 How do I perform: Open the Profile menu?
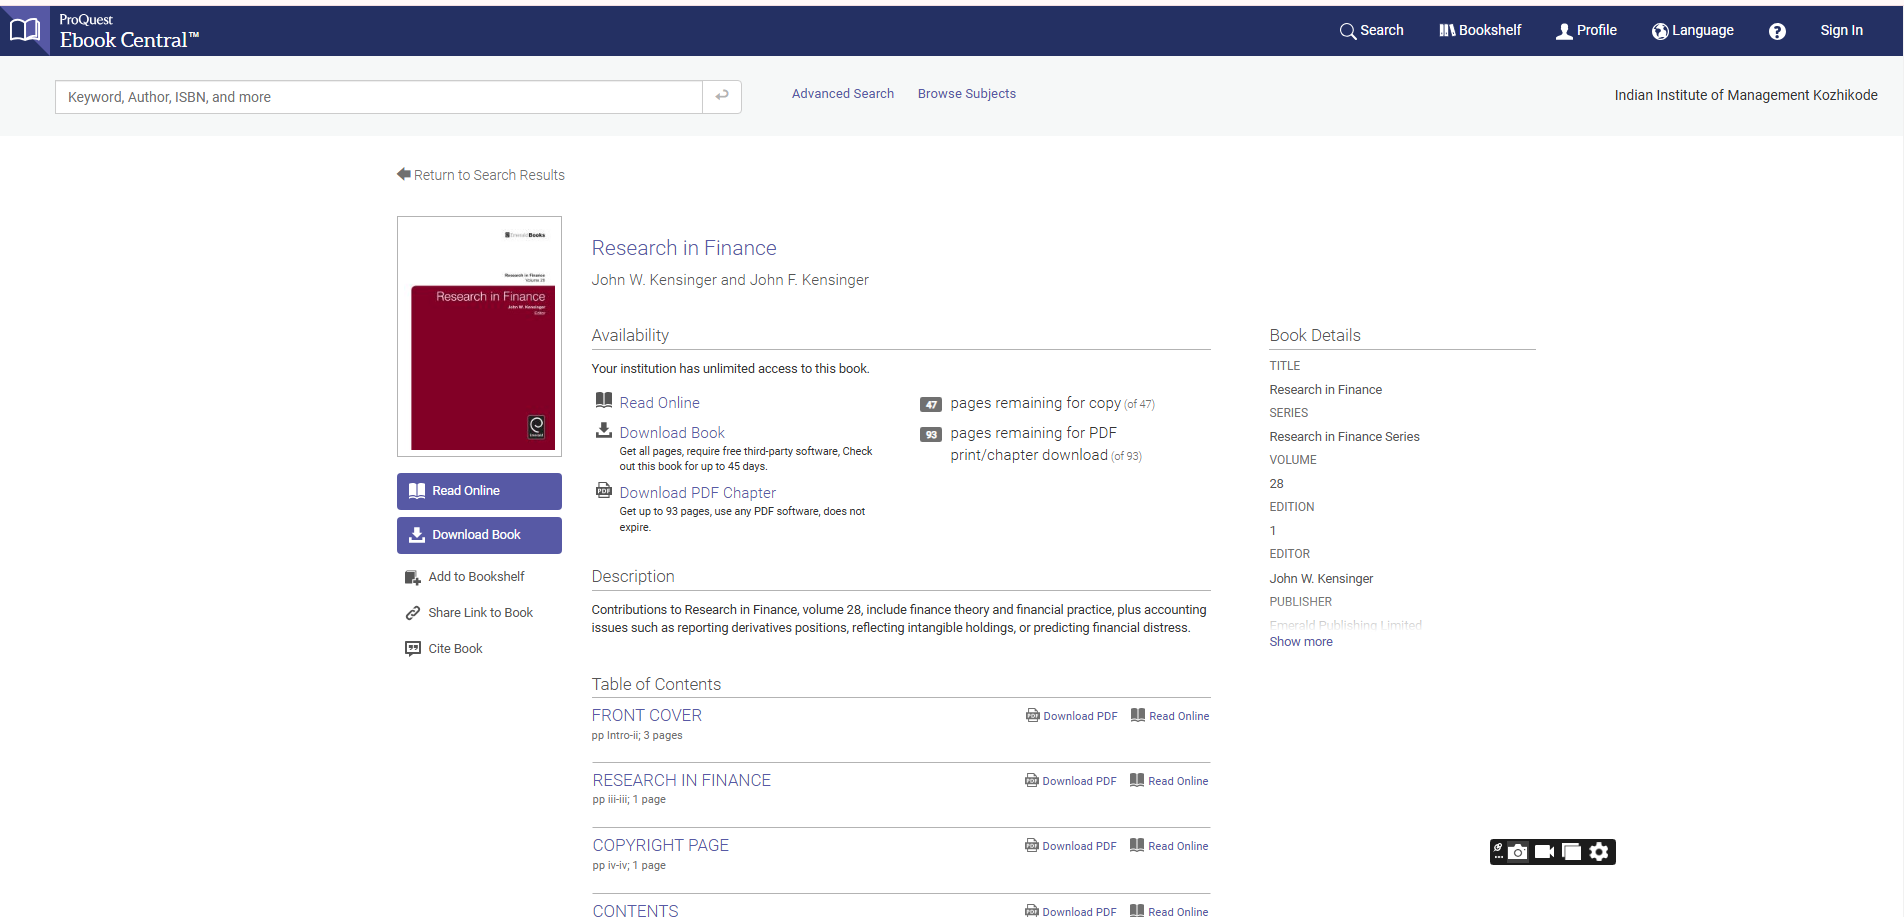coord(1586,31)
